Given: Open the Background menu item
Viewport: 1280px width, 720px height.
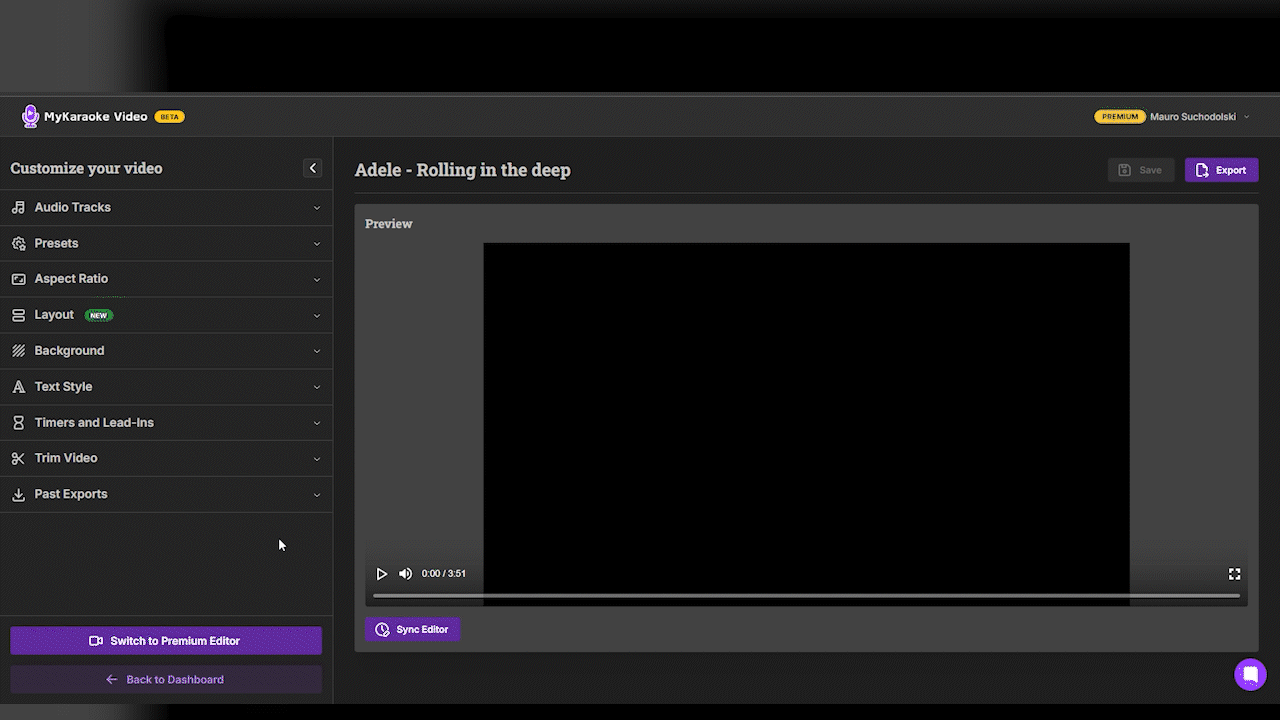Looking at the screenshot, I should (x=166, y=351).
